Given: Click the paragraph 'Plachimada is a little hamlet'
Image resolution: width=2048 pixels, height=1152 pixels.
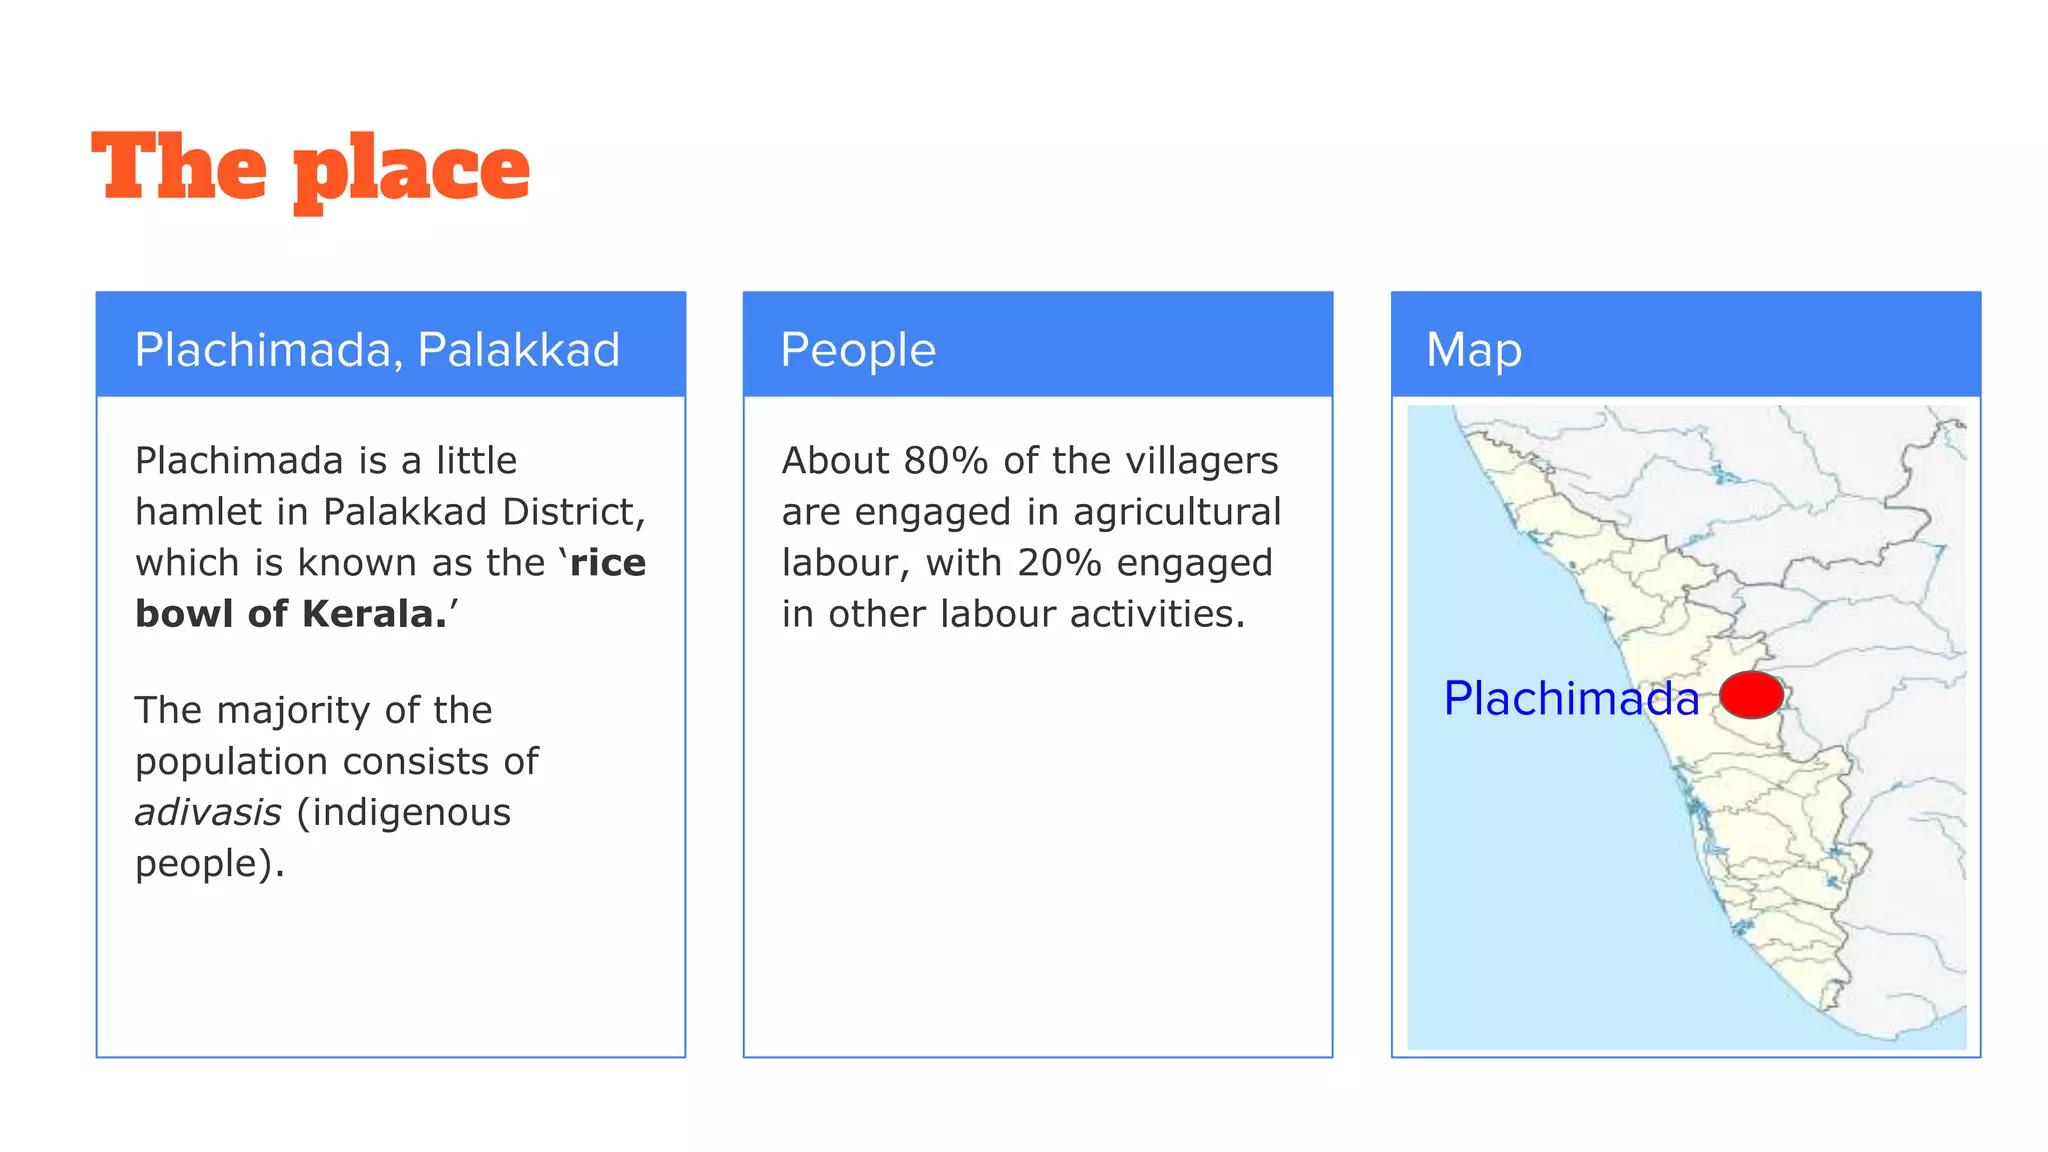Looking at the screenshot, I should tap(391, 537).
